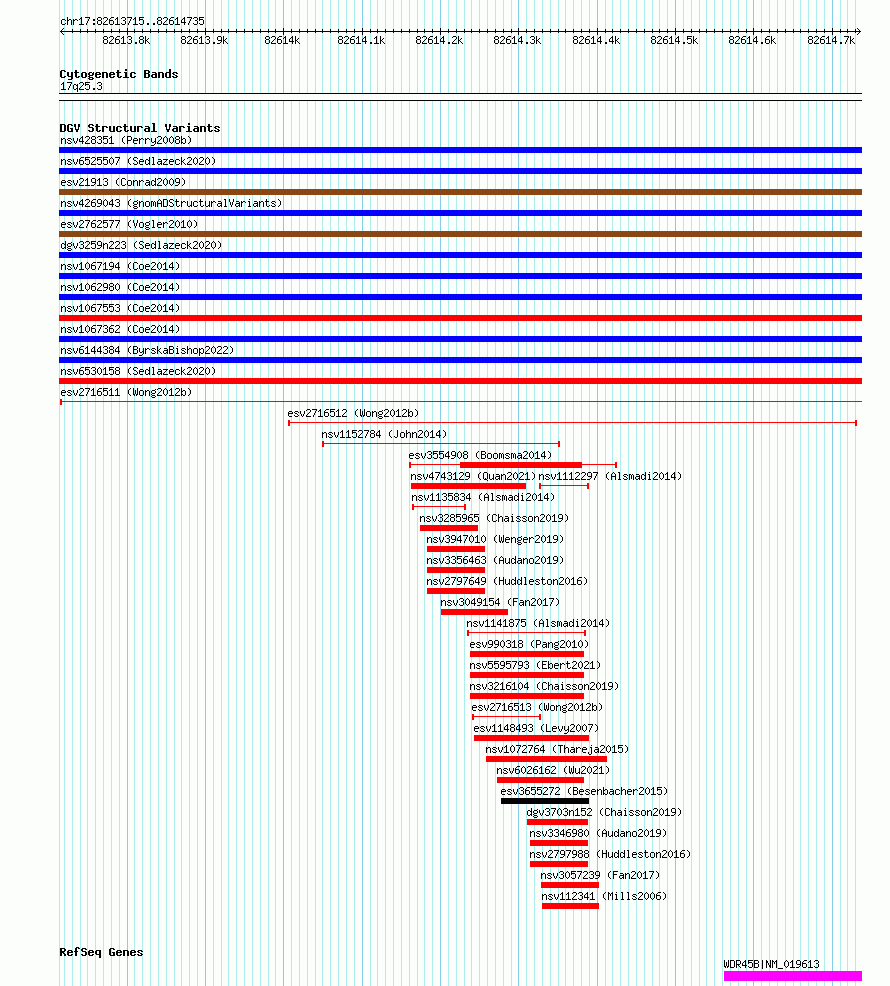This screenshot has width=890, height=986.
Task: Click the nsv428351 (Perry2008b) variant label
Action: point(126,140)
